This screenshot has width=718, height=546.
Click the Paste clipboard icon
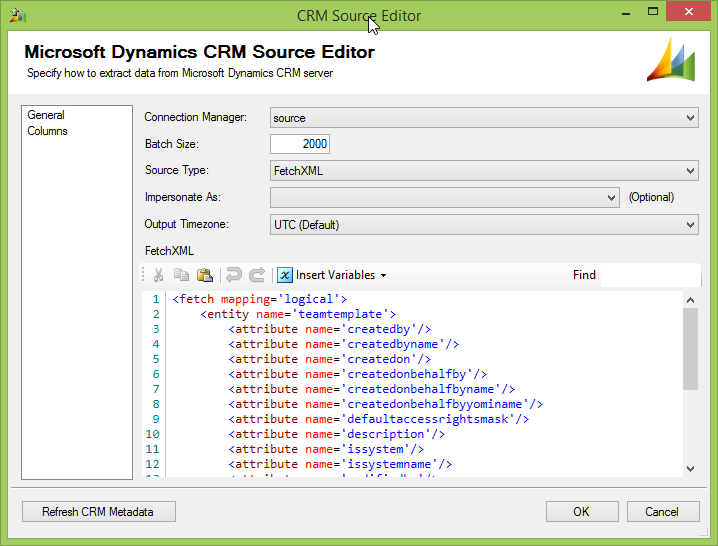[x=205, y=275]
